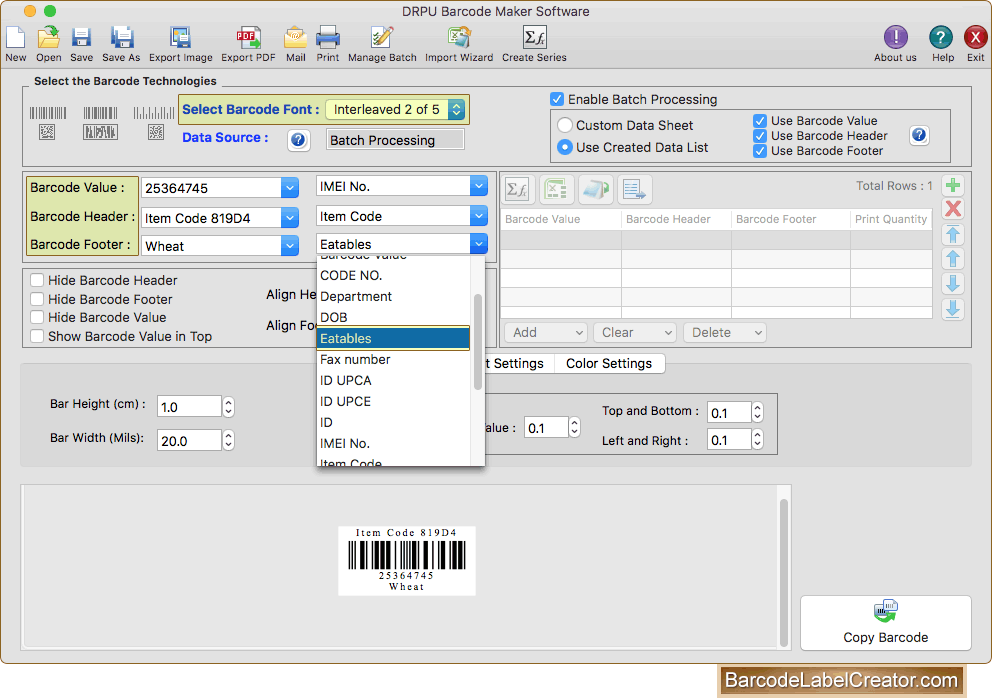This screenshot has width=992, height=698.
Task: Choose DOB from the list
Action: 394,317
